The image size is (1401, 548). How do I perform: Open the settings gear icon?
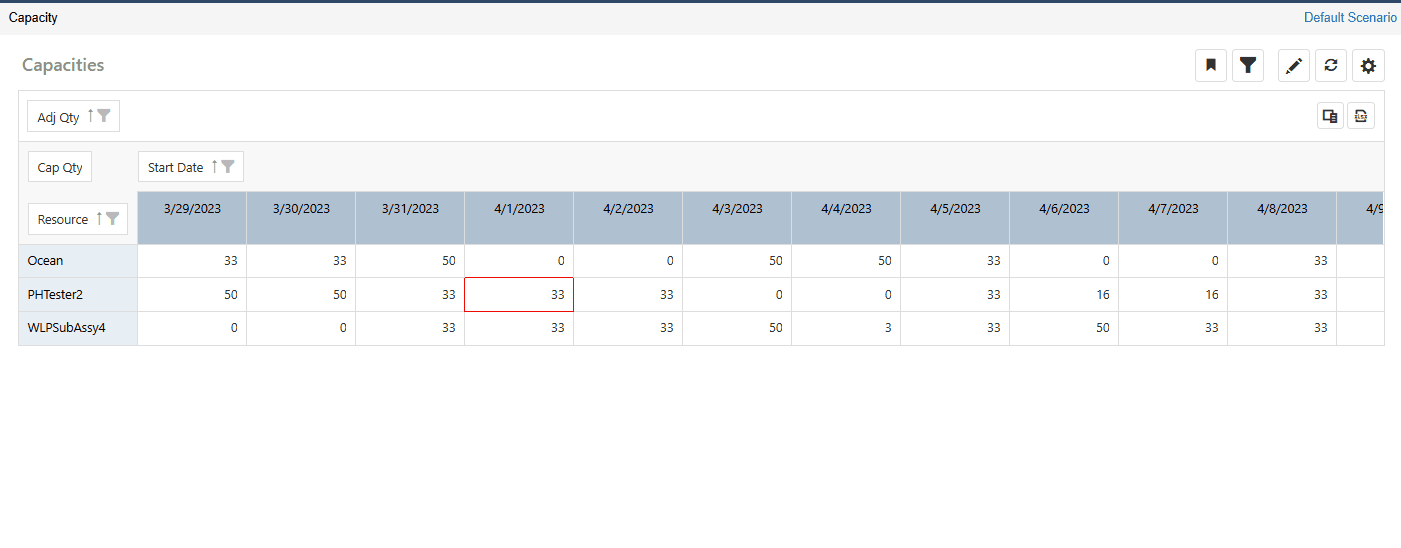[1368, 66]
